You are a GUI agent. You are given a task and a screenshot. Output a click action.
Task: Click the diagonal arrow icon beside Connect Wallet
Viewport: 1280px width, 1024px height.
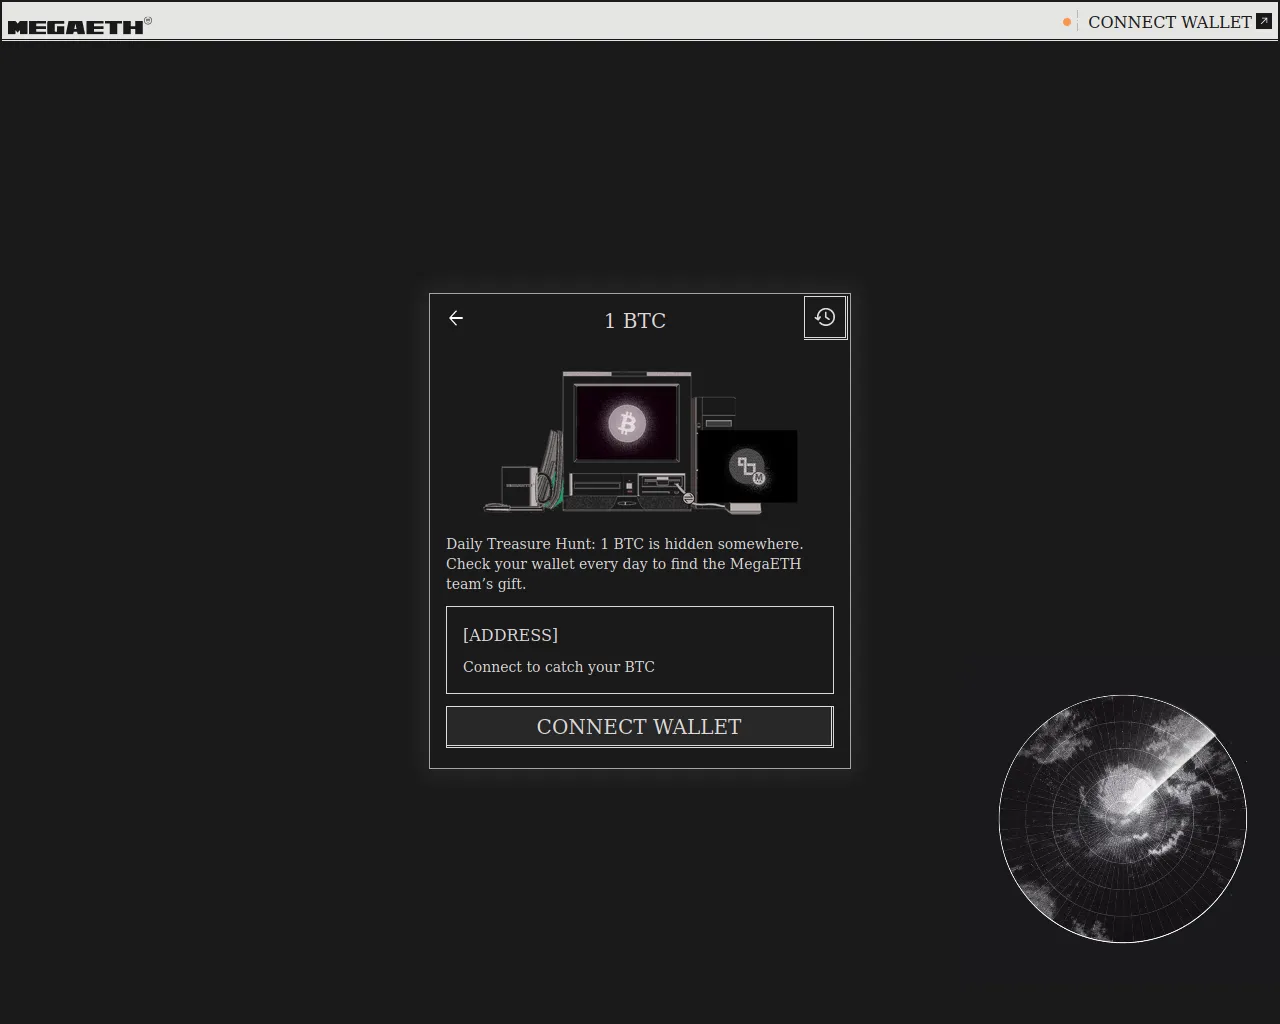pos(1264,21)
